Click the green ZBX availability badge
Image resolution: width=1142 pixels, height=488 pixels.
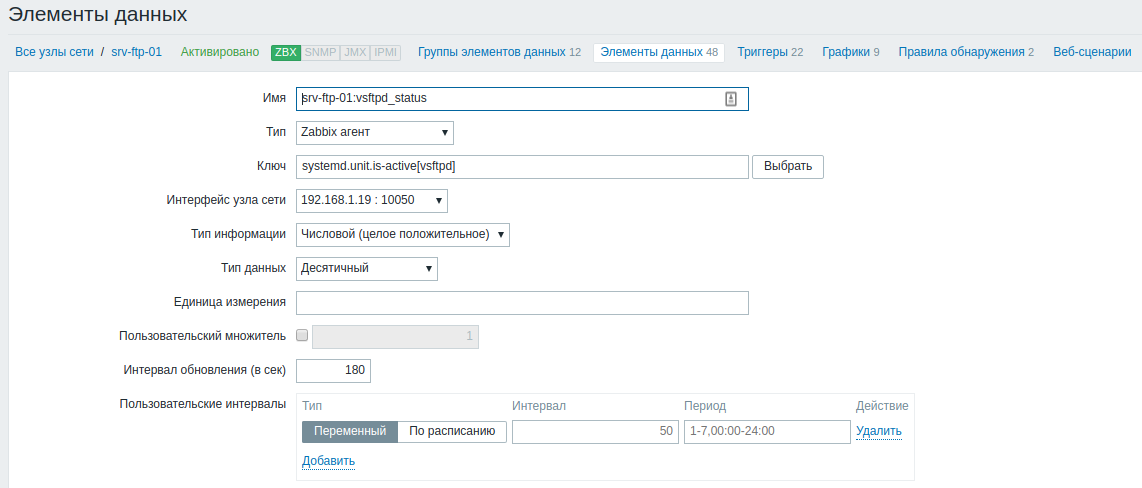click(286, 52)
